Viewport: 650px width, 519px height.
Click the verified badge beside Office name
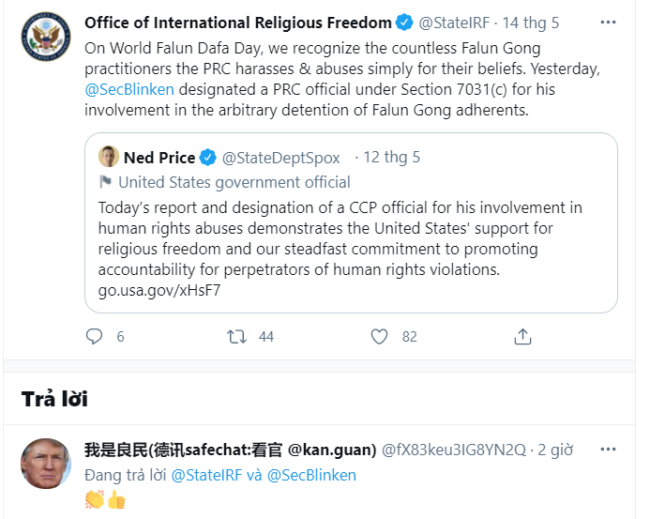(404, 22)
